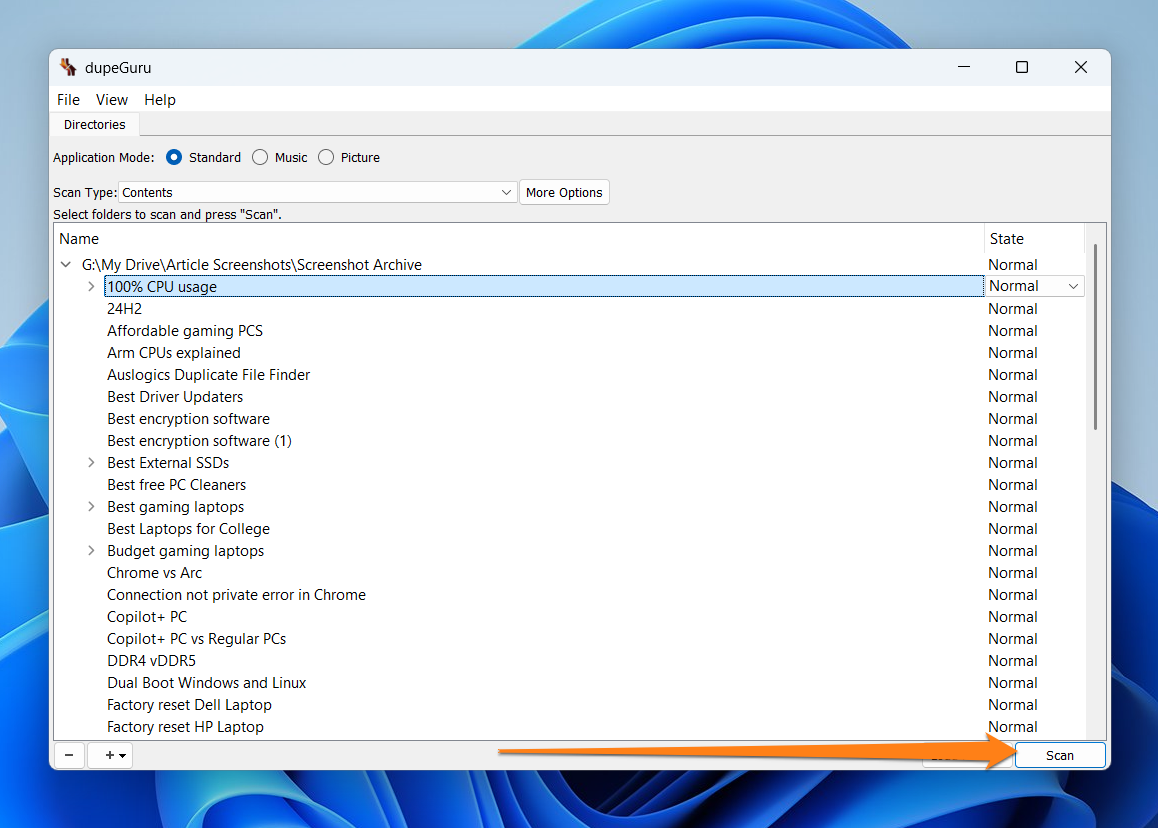
Task: Expand the Best External SSDs folder
Action: pyautogui.click(x=91, y=463)
